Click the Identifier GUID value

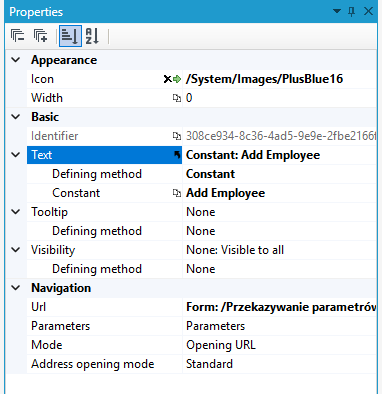281,136
